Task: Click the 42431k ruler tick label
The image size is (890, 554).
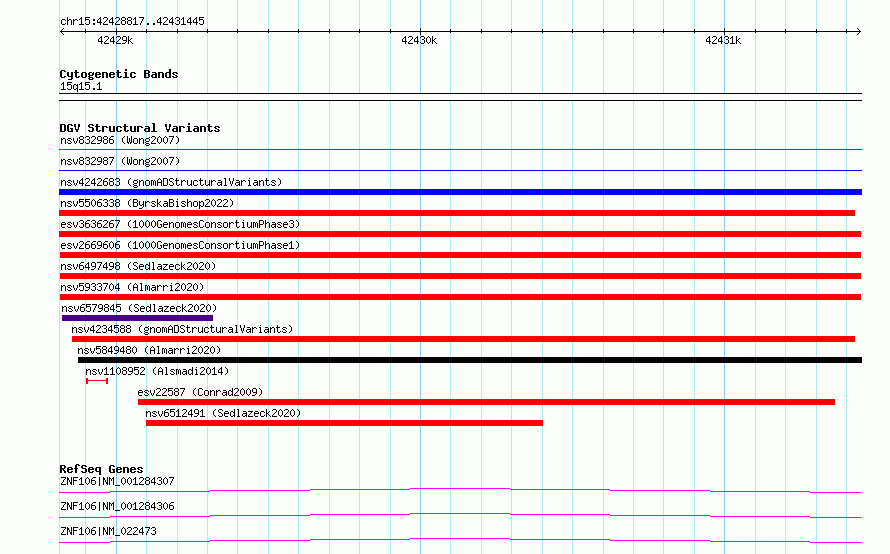Action: click(x=723, y=40)
